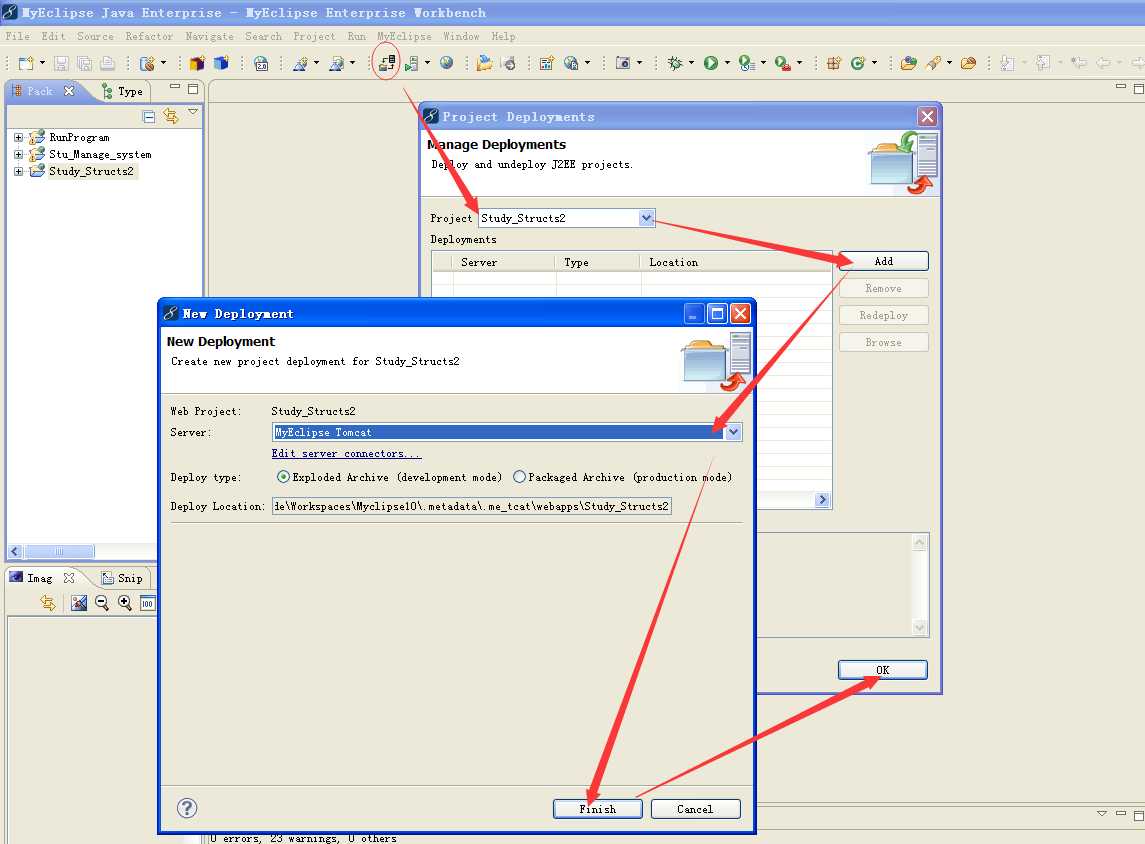Click Link with Editor icon in Package Explorer
This screenshot has width=1145, height=844.
171,115
